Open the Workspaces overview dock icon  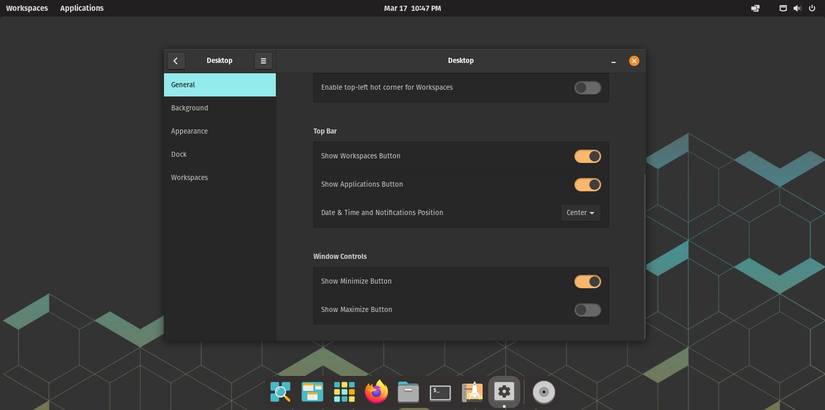point(312,392)
